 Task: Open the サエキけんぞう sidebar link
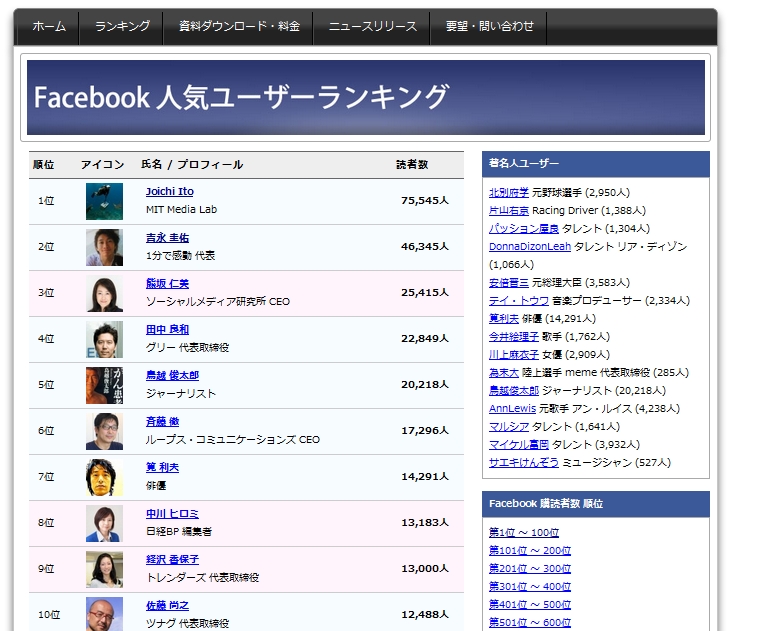[524, 463]
